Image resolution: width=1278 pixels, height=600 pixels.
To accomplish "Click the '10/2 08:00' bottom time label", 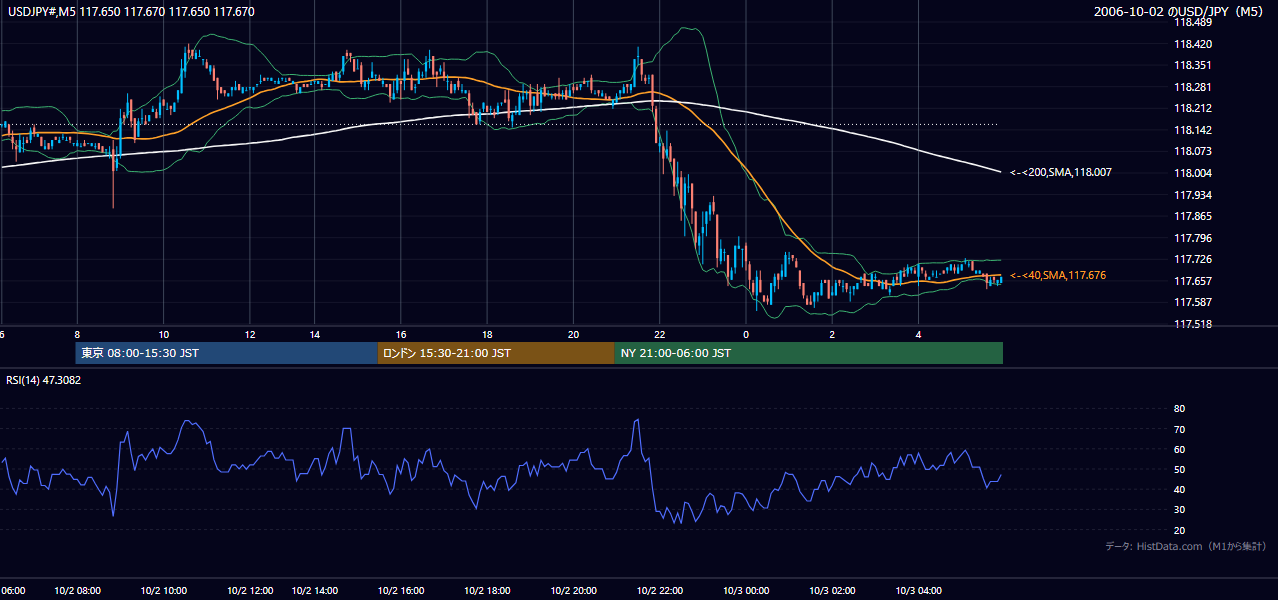I will pos(77,590).
